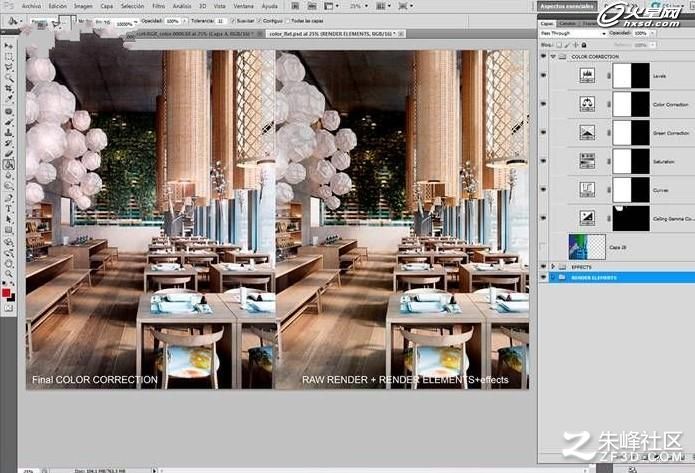The image size is (695, 473).
Task: Enable Todas las capas checkbox
Action: (x=288, y=21)
